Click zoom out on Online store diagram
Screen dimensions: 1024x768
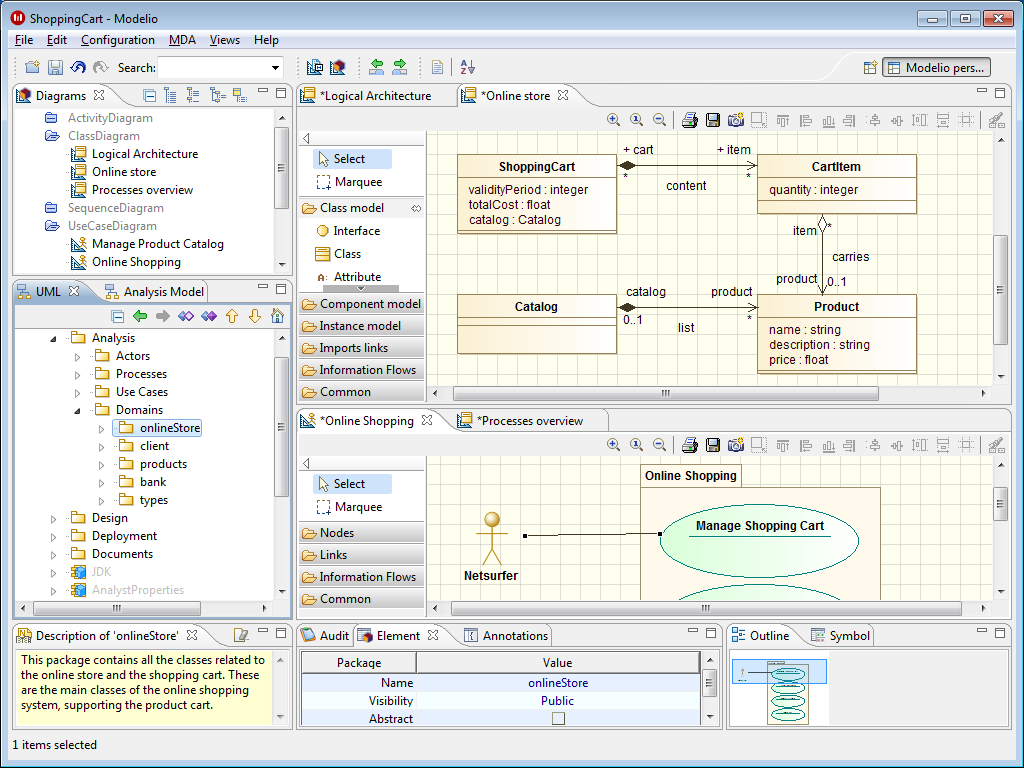click(660, 120)
